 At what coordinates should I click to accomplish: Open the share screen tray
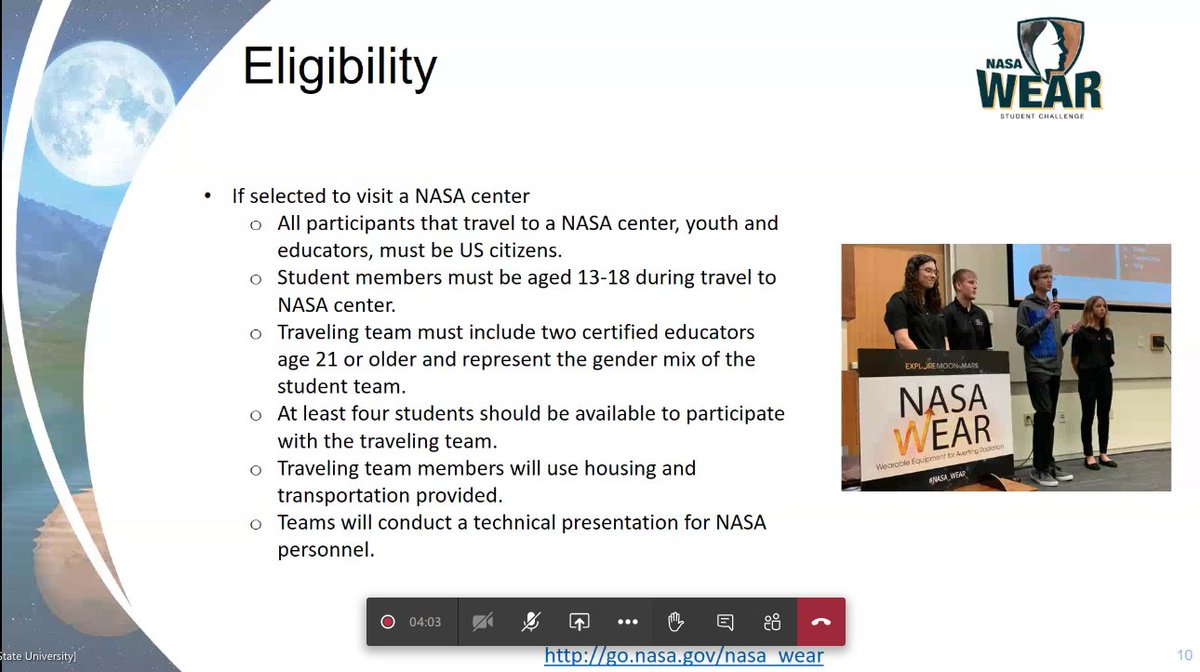(x=579, y=622)
